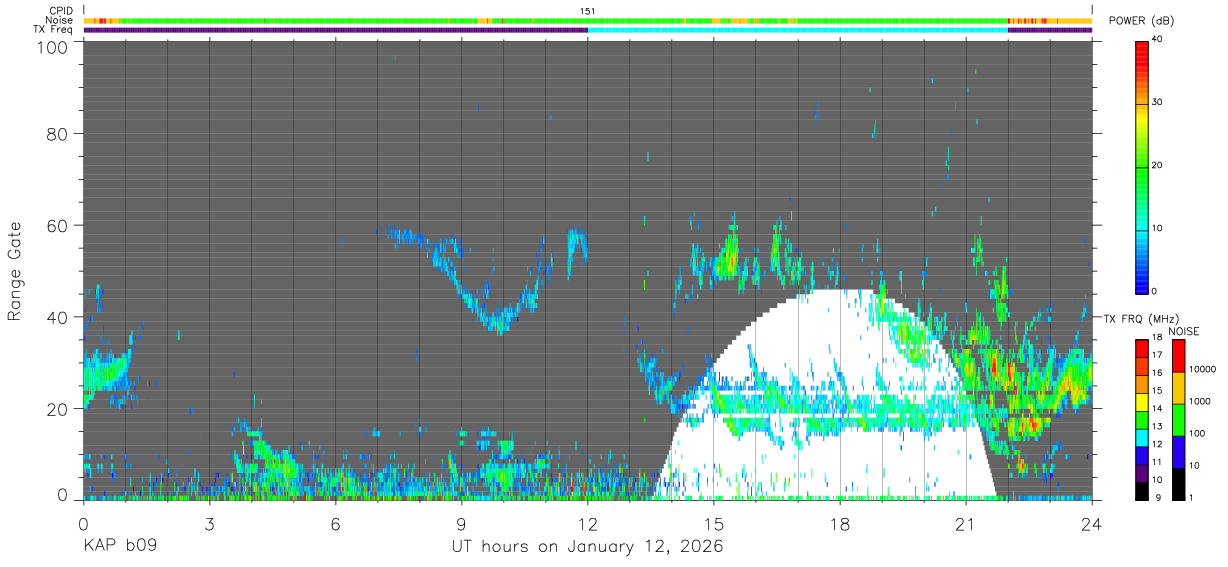Click the cyan TX Freq strip segment
This screenshot has height=567, width=1228.
pyautogui.click(x=798, y=30)
